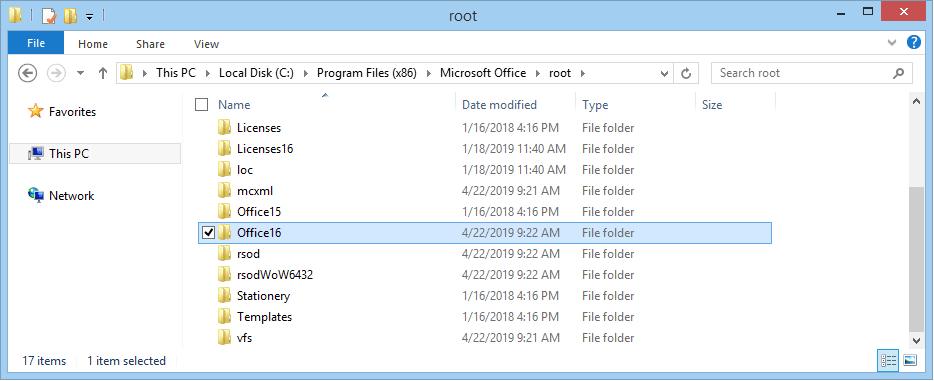Click the Templates folder name

264,317
